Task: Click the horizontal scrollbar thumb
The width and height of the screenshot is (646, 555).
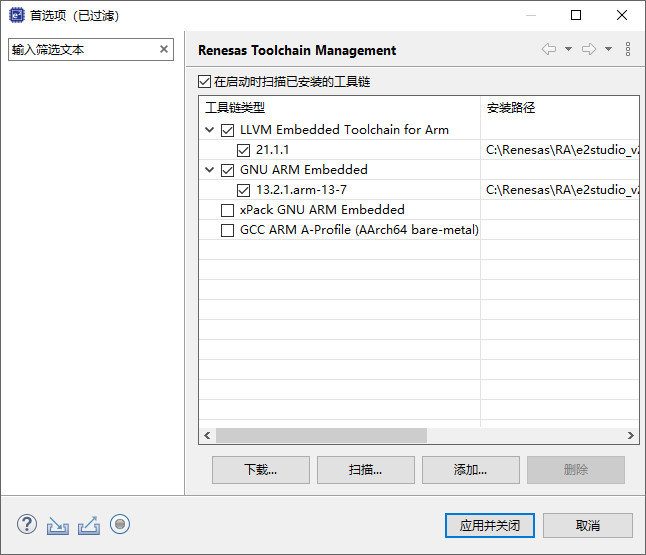Action: tap(321, 436)
